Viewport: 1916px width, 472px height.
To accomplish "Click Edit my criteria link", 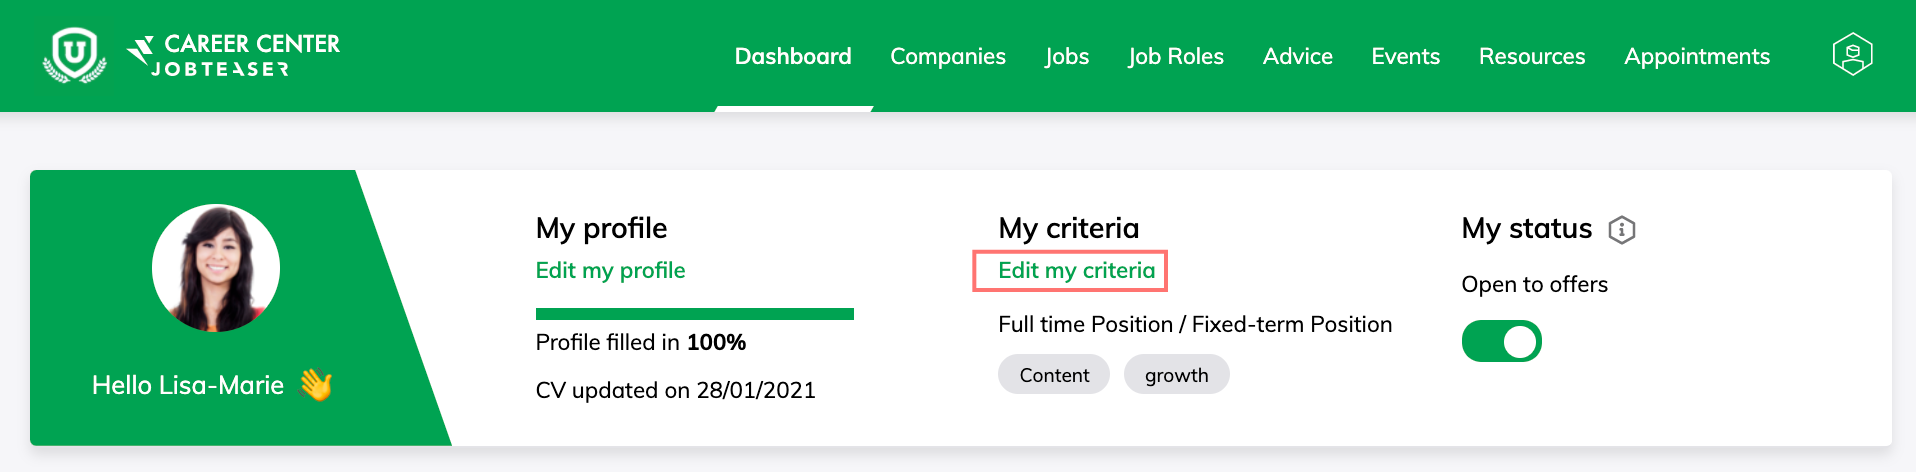I will tap(1076, 270).
